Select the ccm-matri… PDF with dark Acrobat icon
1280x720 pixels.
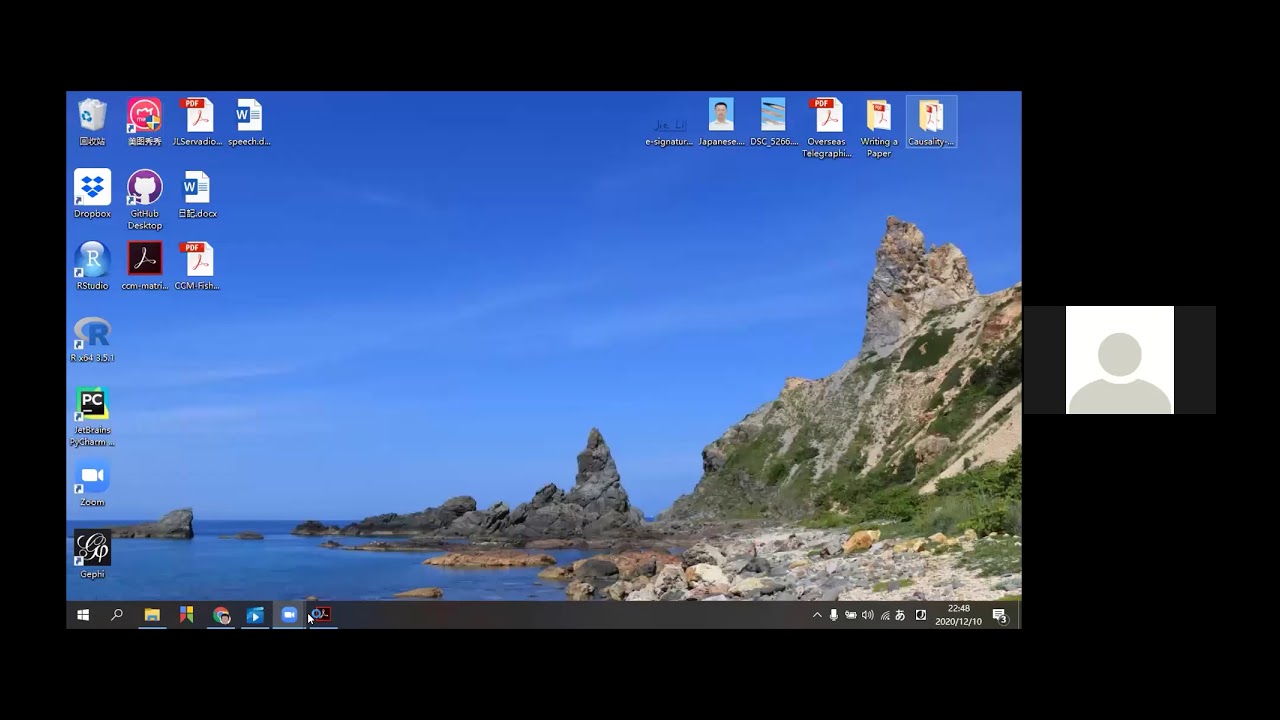(144, 266)
